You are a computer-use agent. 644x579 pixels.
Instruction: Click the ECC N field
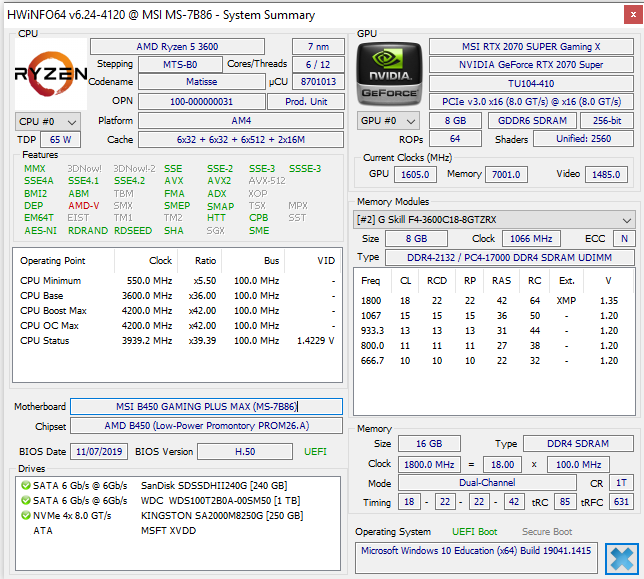point(624,239)
